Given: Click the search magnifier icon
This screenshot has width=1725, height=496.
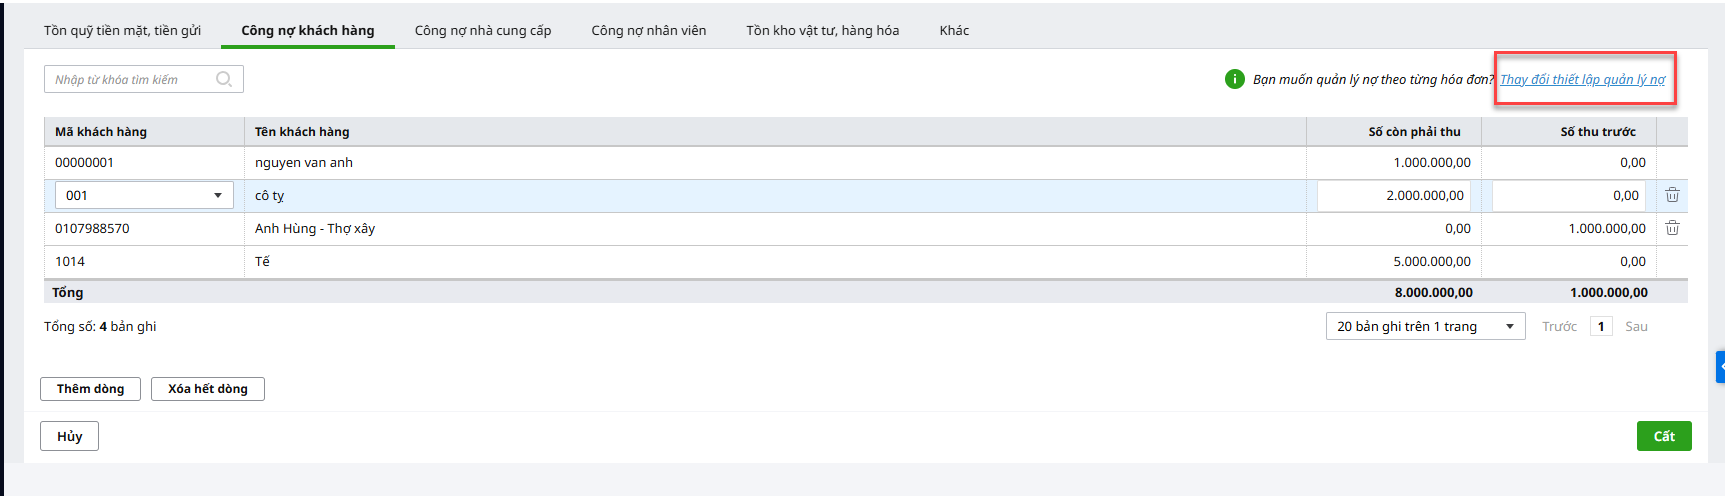Looking at the screenshot, I should click(x=224, y=79).
